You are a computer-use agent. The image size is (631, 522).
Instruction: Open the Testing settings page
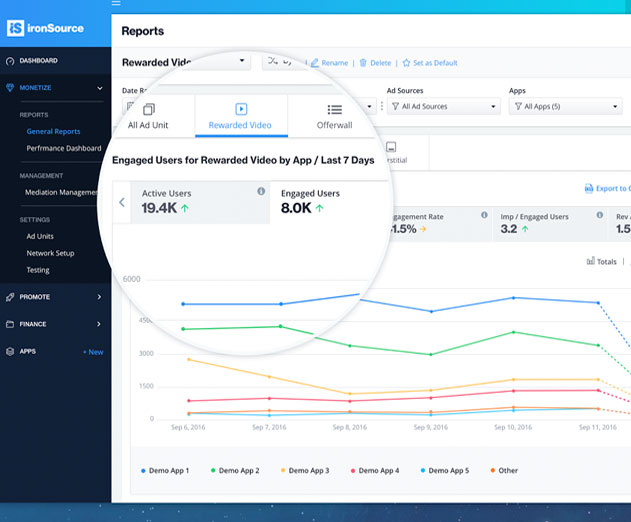tap(38, 270)
